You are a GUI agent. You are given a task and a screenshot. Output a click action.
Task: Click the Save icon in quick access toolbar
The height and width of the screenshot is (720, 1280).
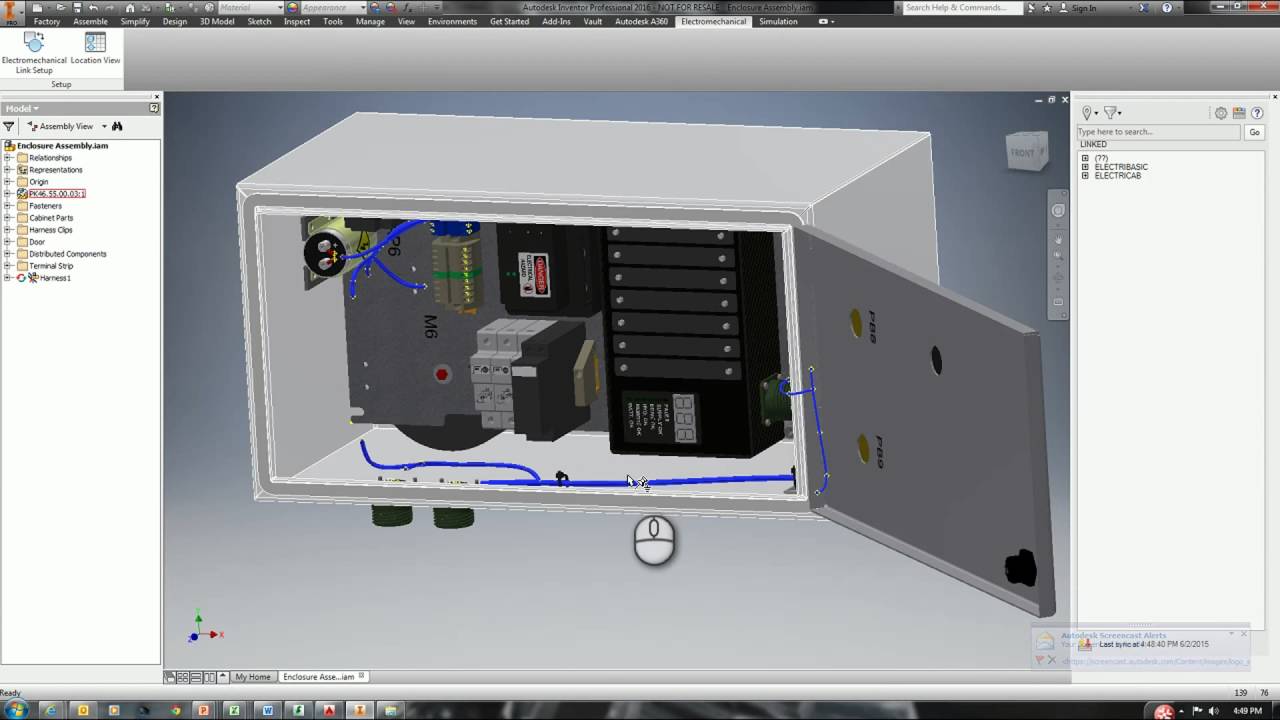[x=77, y=7]
